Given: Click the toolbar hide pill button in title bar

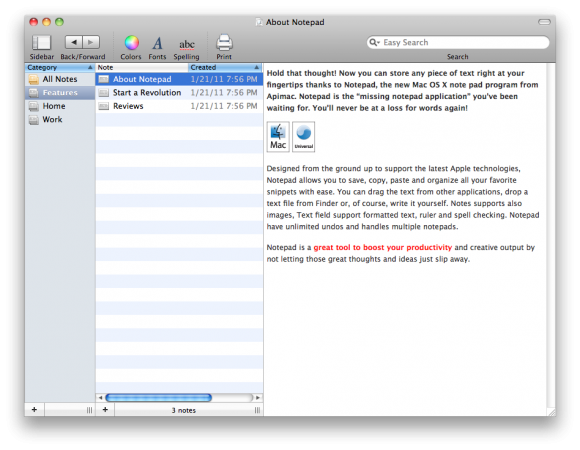Looking at the screenshot, I should point(544,22).
